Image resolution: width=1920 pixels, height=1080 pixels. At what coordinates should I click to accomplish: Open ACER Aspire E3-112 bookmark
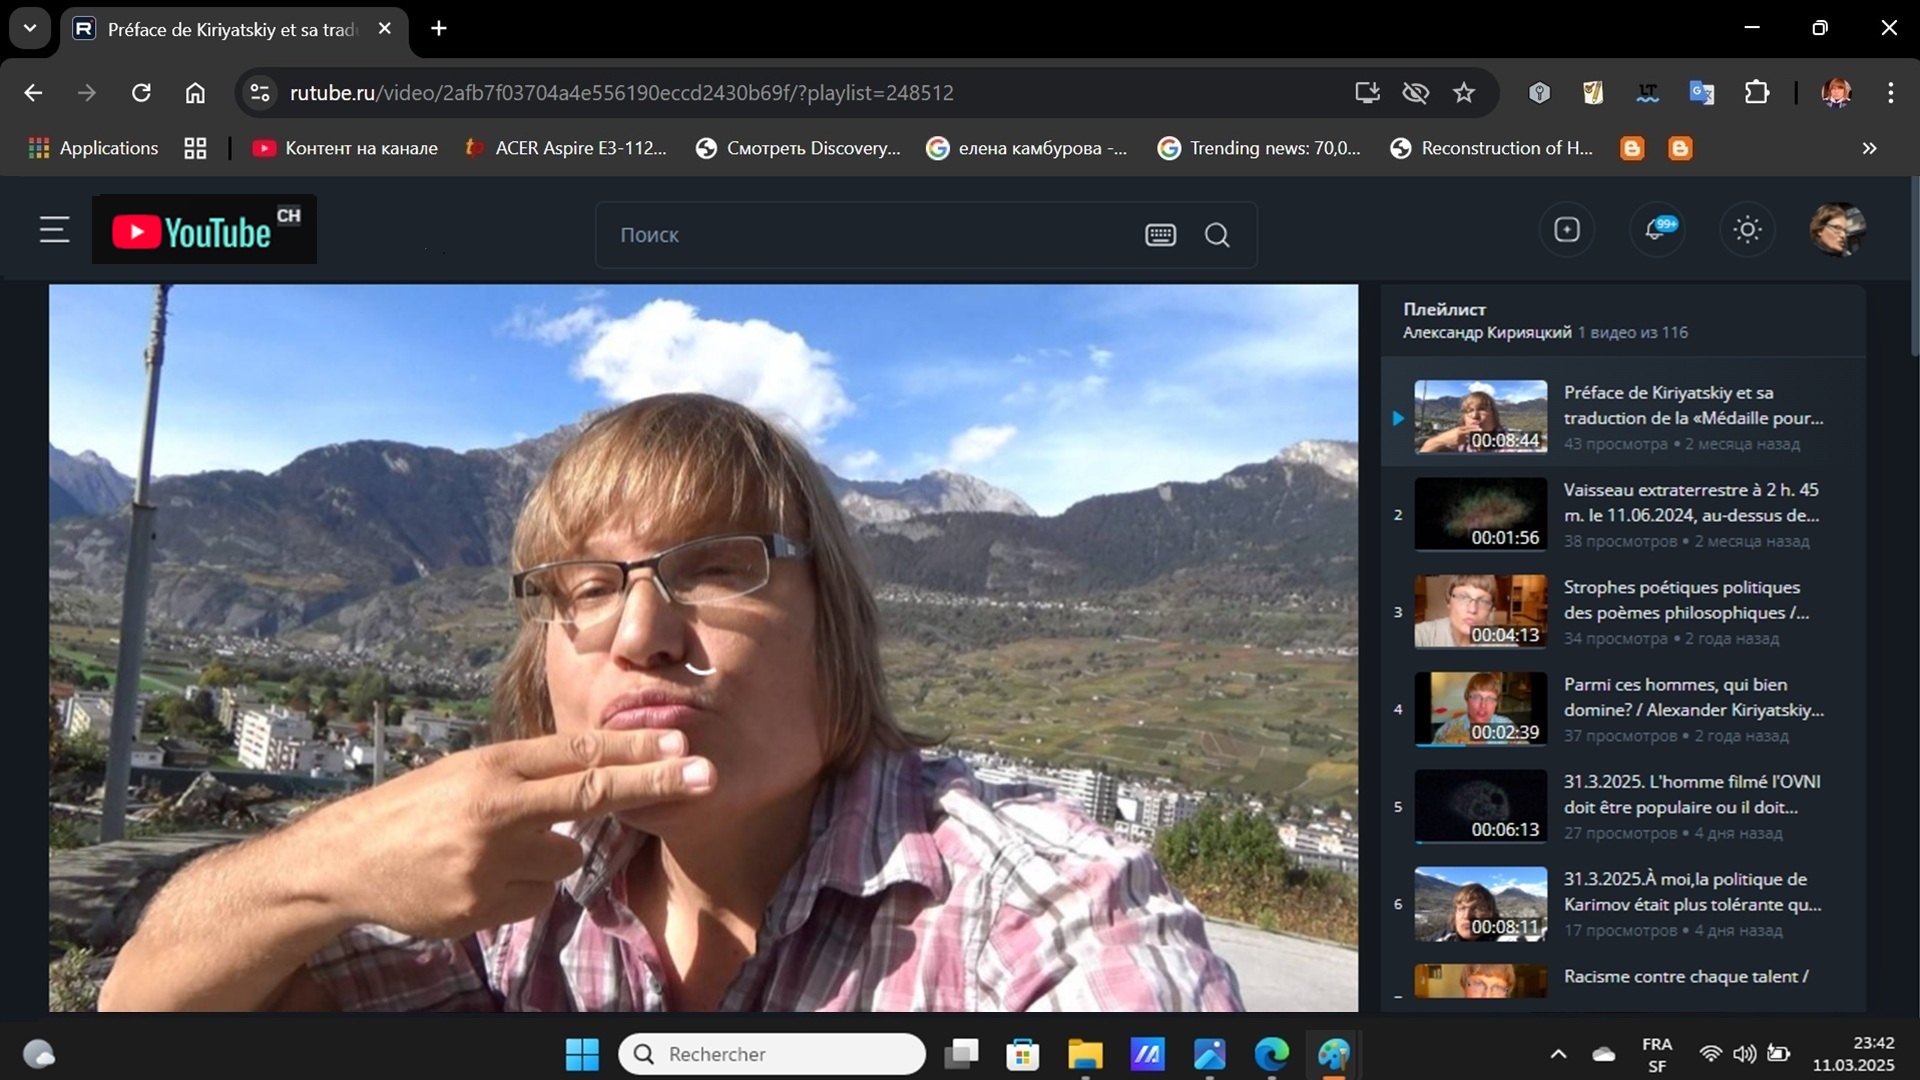pyautogui.click(x=566, y=148)
